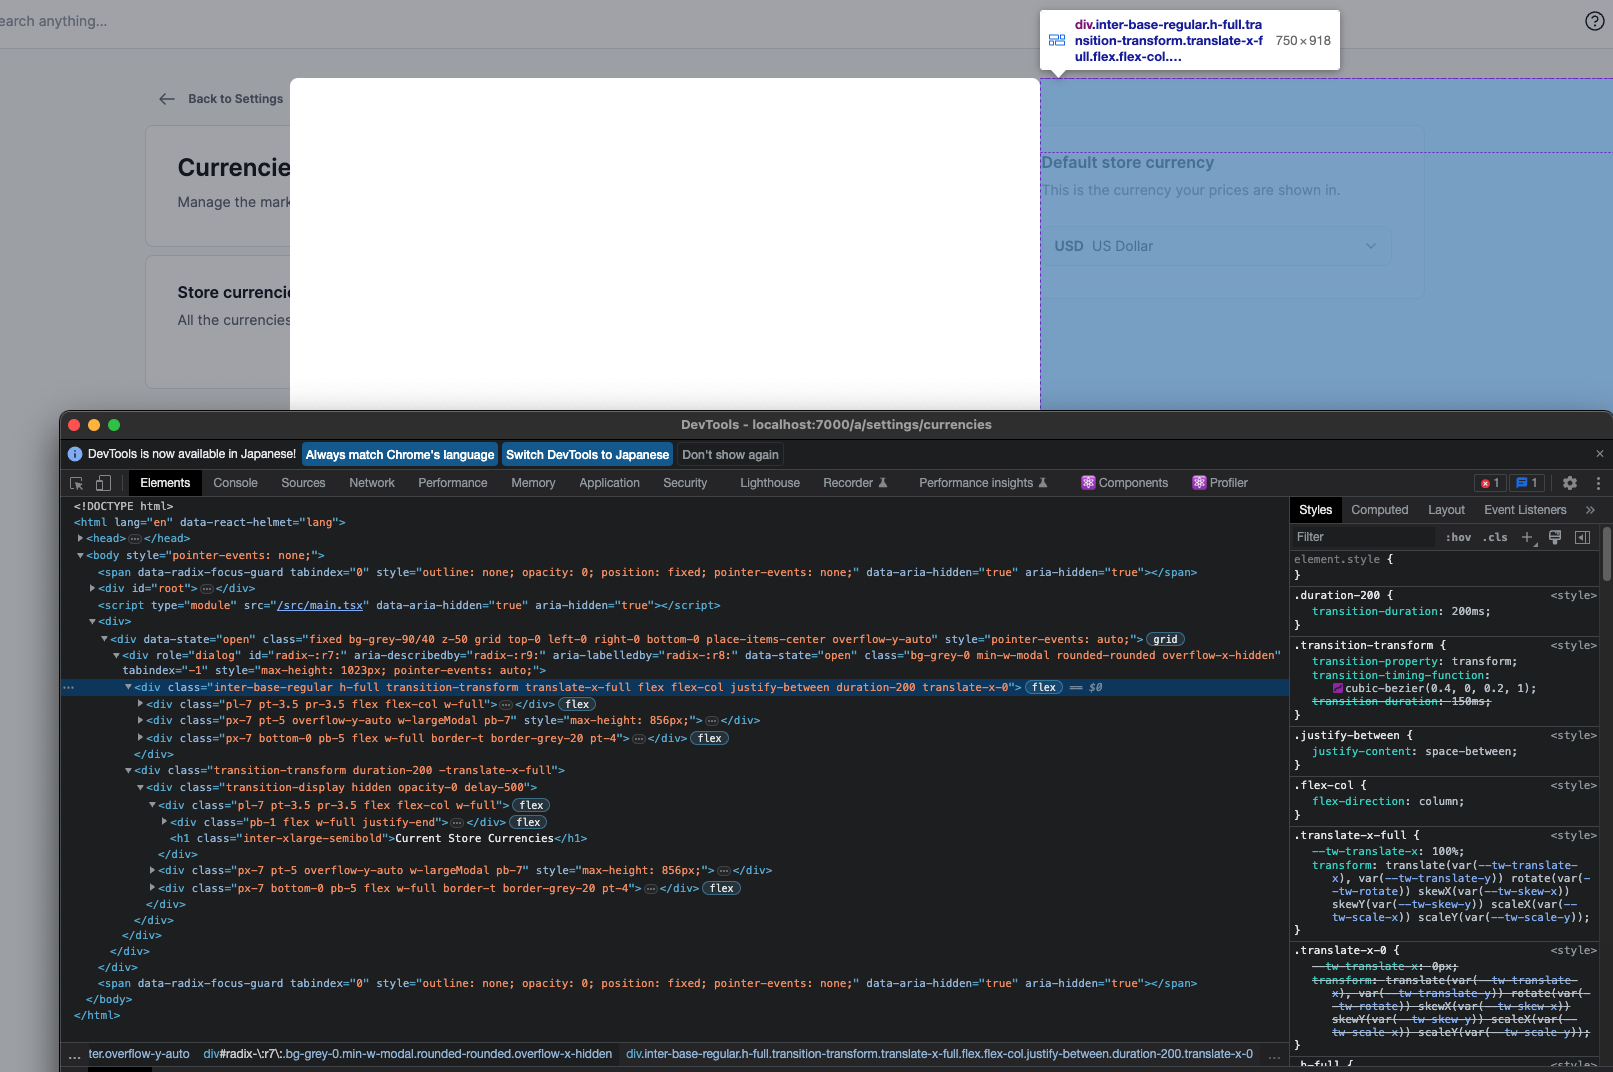Screen dimensions: 1613x1072
Task: Open rendering emulations paintbrush icon in Styles
Action: [1555, 537]
